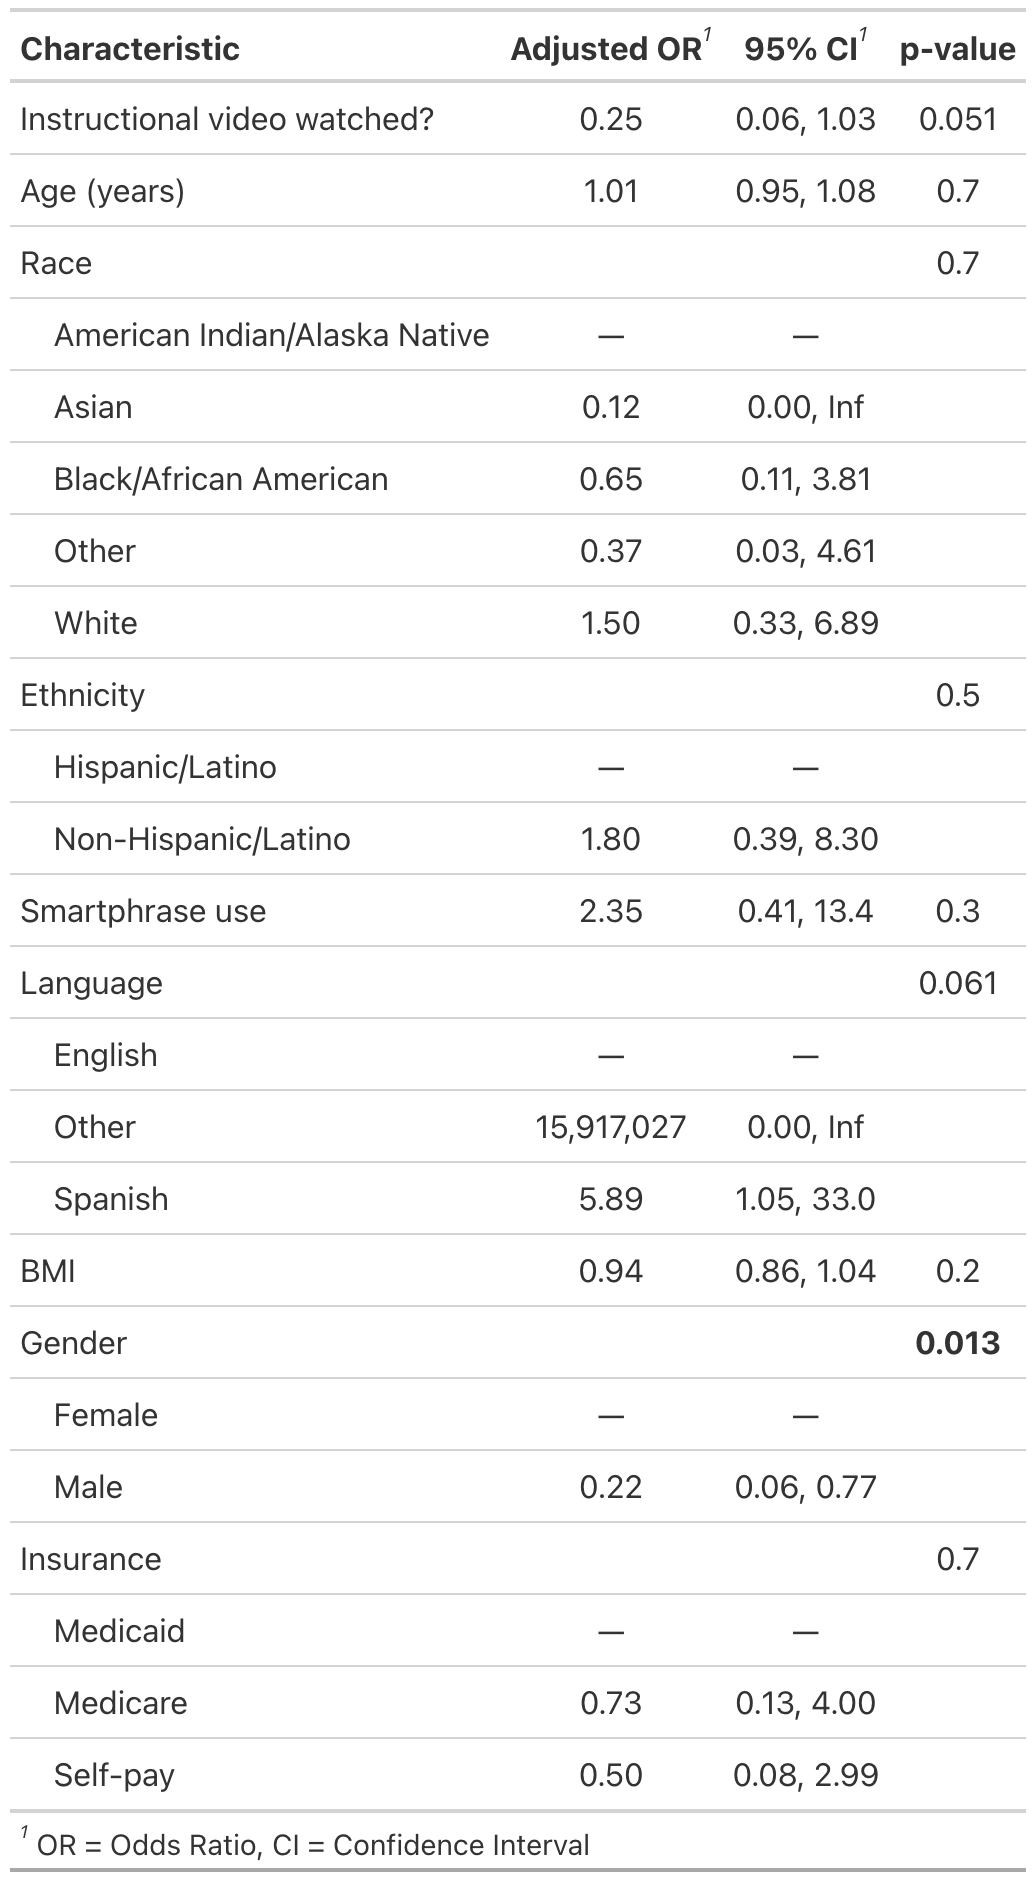This screenshot has width=1036, height=1880.
Task: Select the Black/African American row label
Action: (x=221, y=479)
